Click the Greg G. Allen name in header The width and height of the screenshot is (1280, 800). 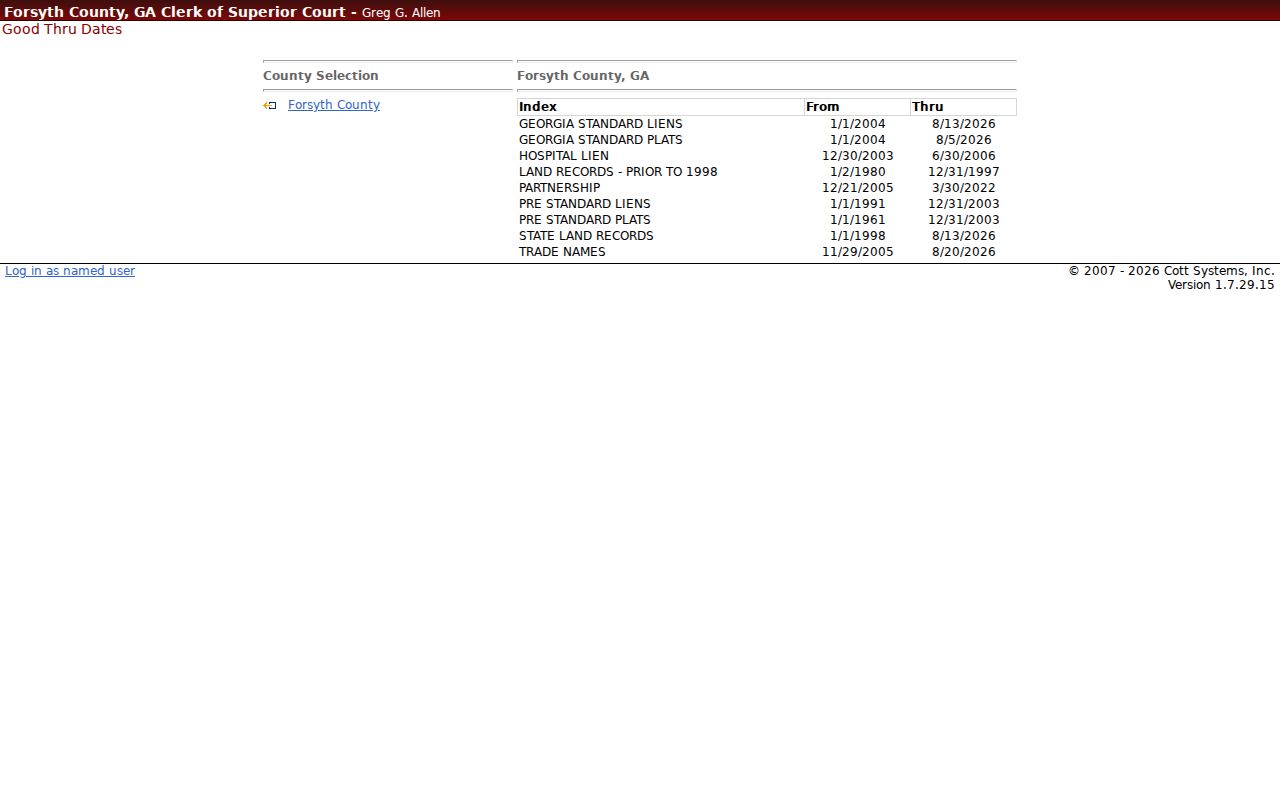(x=401, y=13)
